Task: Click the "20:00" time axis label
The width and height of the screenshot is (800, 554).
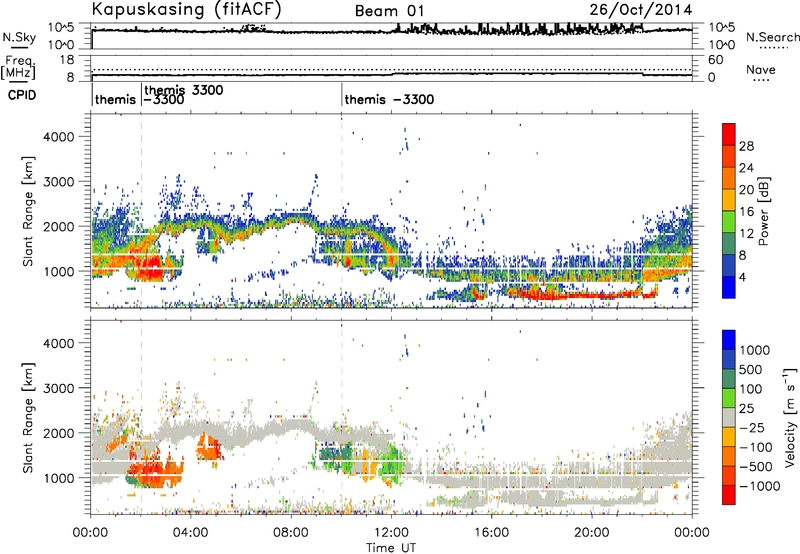Action: (592, 533)
